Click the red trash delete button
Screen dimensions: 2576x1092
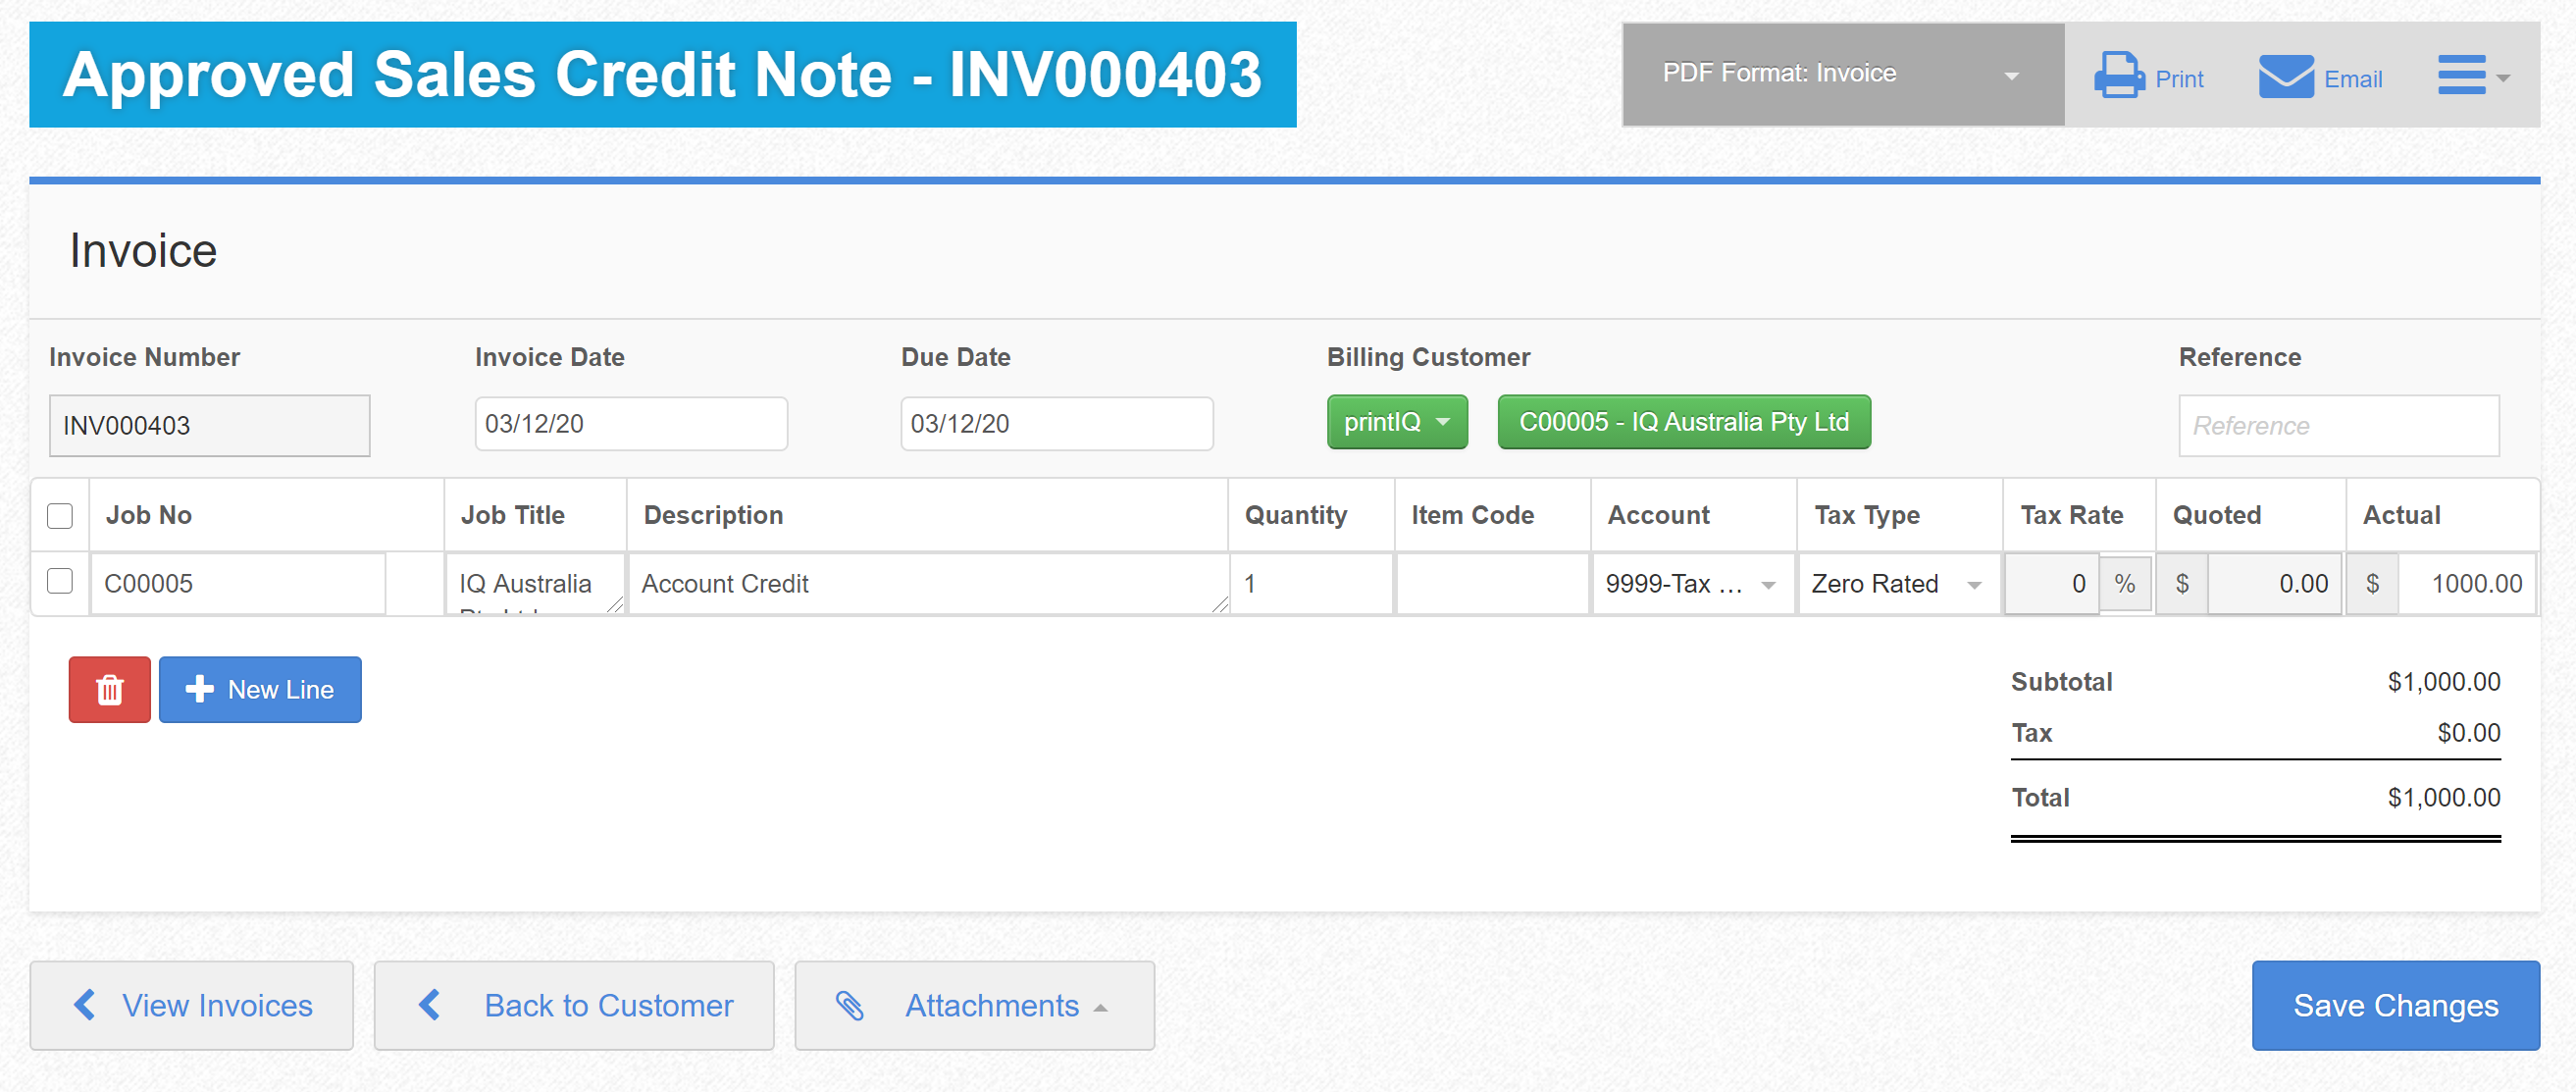109,689
